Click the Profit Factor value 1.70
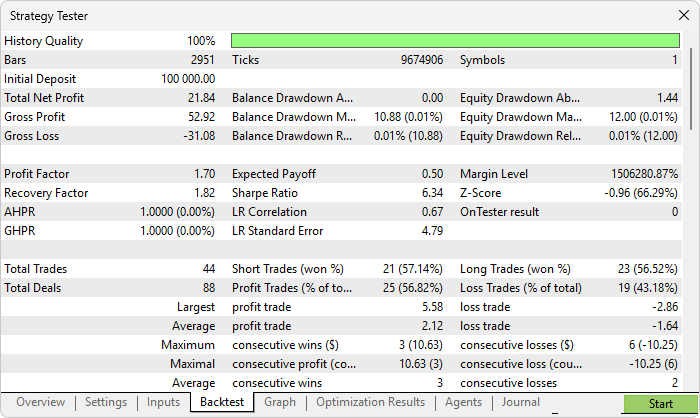Viewport: 700px width, 418px height. [x=203, y=174]
